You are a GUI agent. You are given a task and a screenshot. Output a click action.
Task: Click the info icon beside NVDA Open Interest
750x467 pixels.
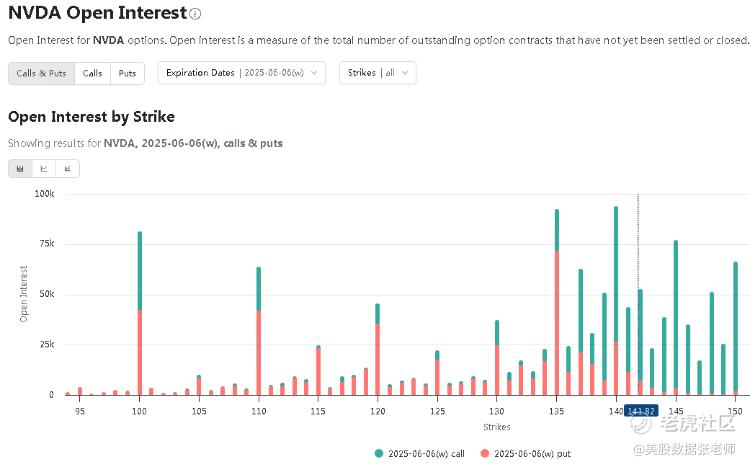(x=195, y=14)
